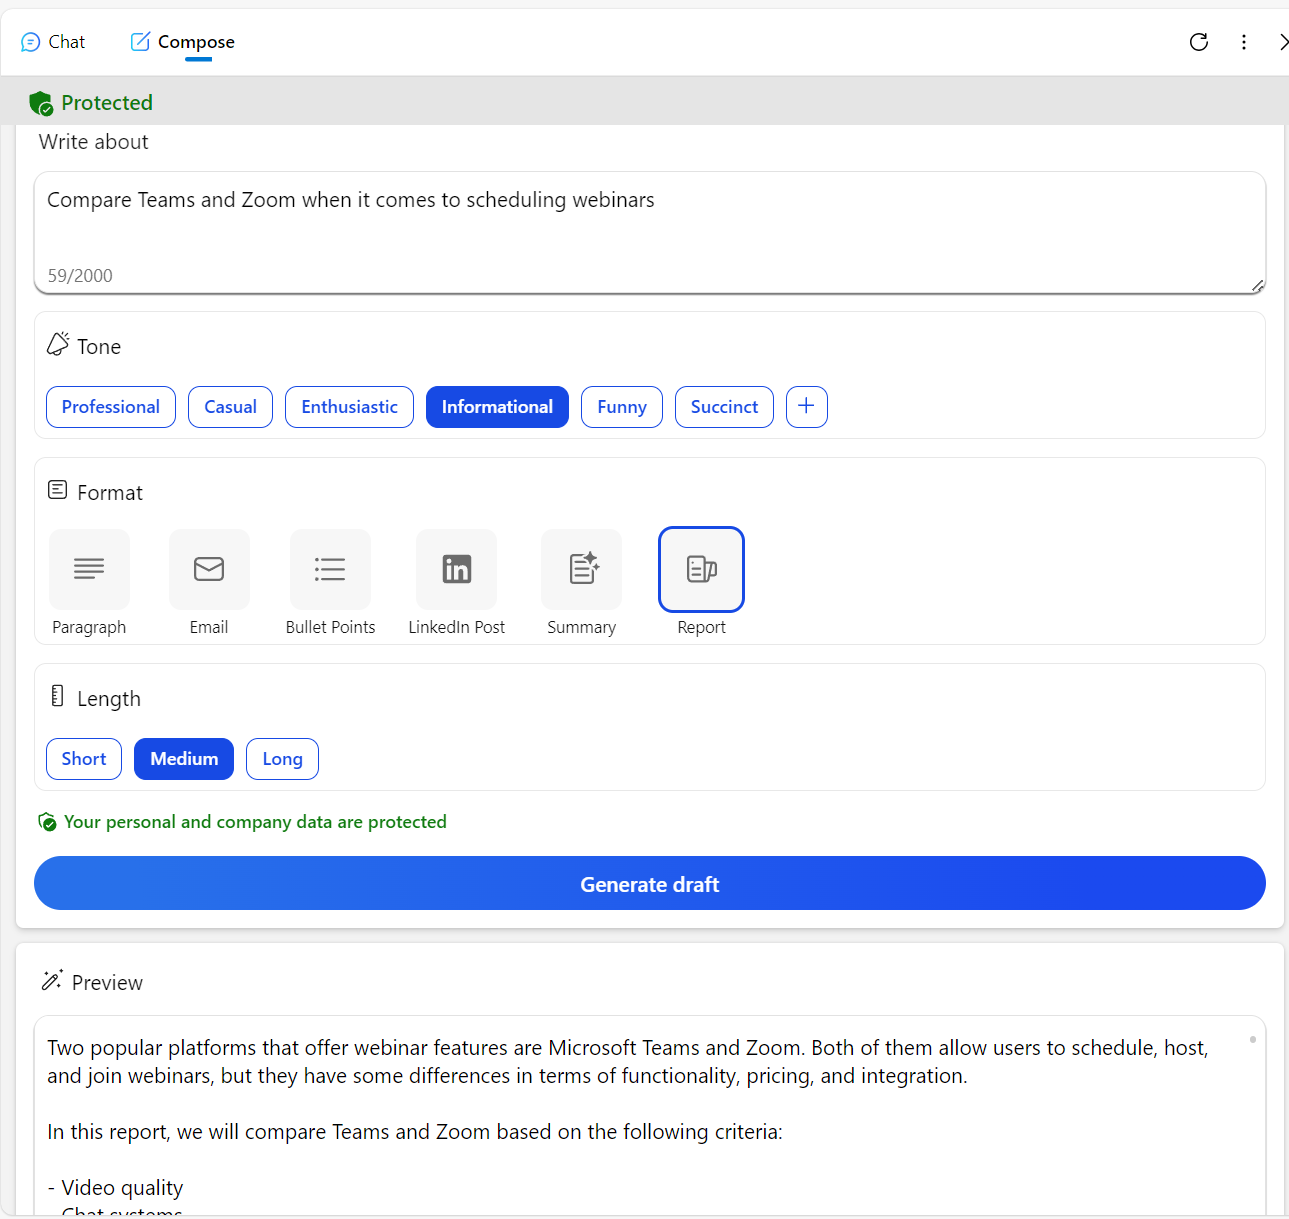Screen dimensions: 1289x1219
Task: Open the Compose tab
Action: click(183, 42)
